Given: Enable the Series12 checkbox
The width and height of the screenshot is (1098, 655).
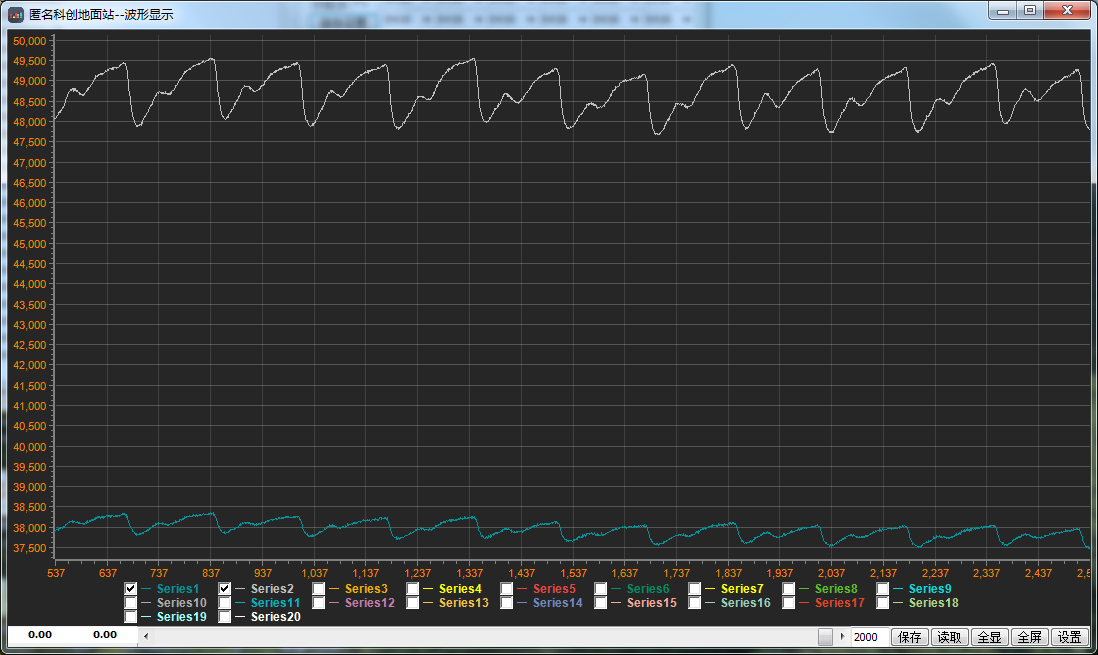Looking at the screenshot, I should click(319, 602).
